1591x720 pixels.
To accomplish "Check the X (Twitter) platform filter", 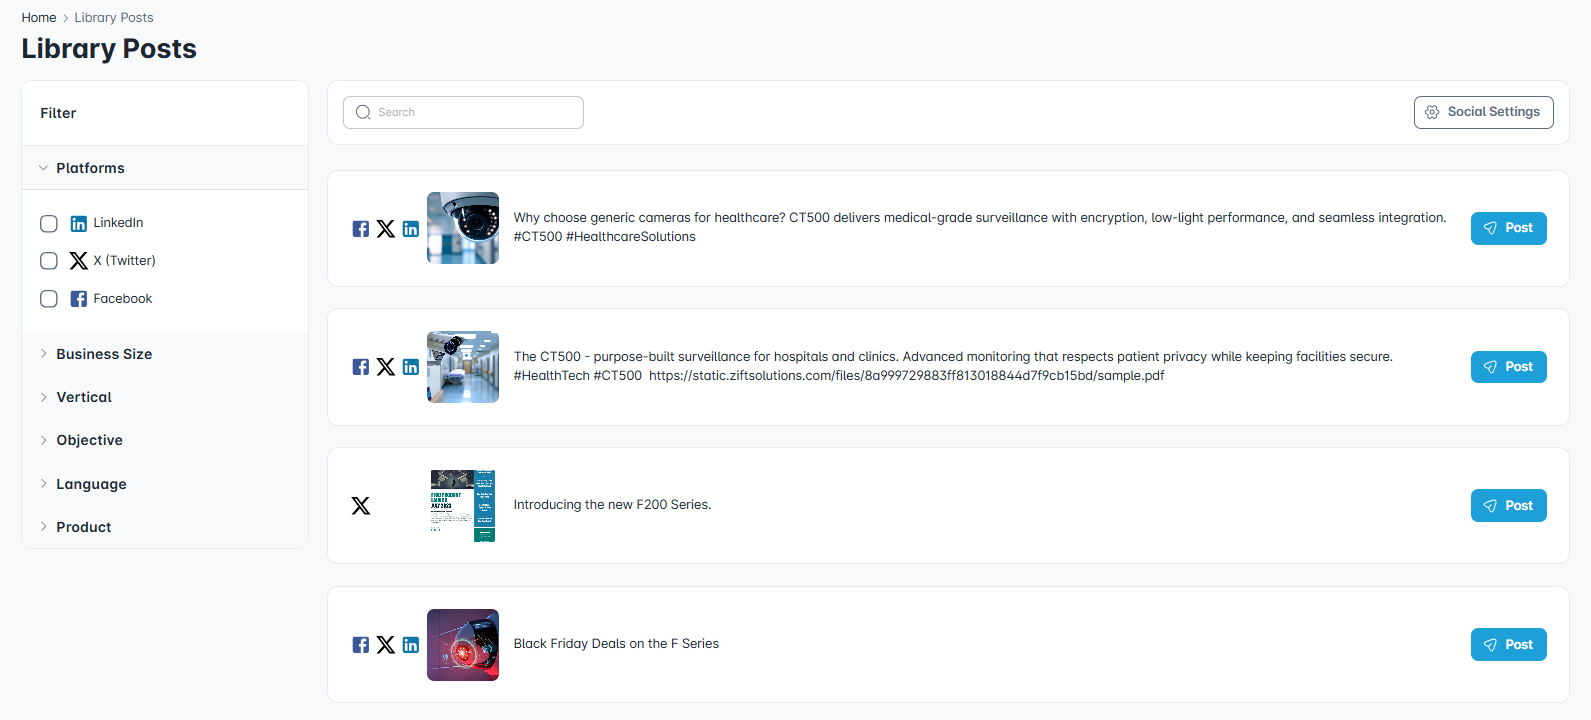I will [x=49, y=261].
